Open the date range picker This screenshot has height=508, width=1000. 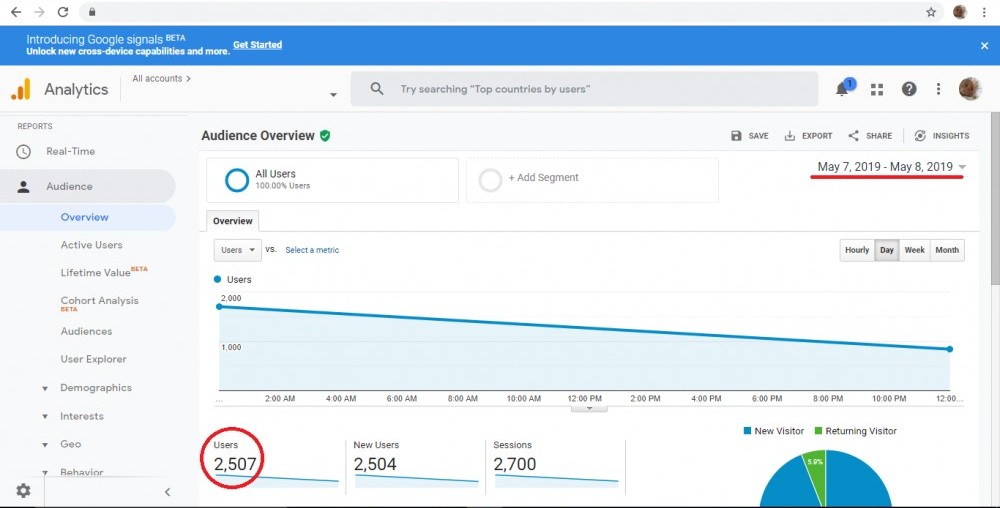(x=892, y=167)
